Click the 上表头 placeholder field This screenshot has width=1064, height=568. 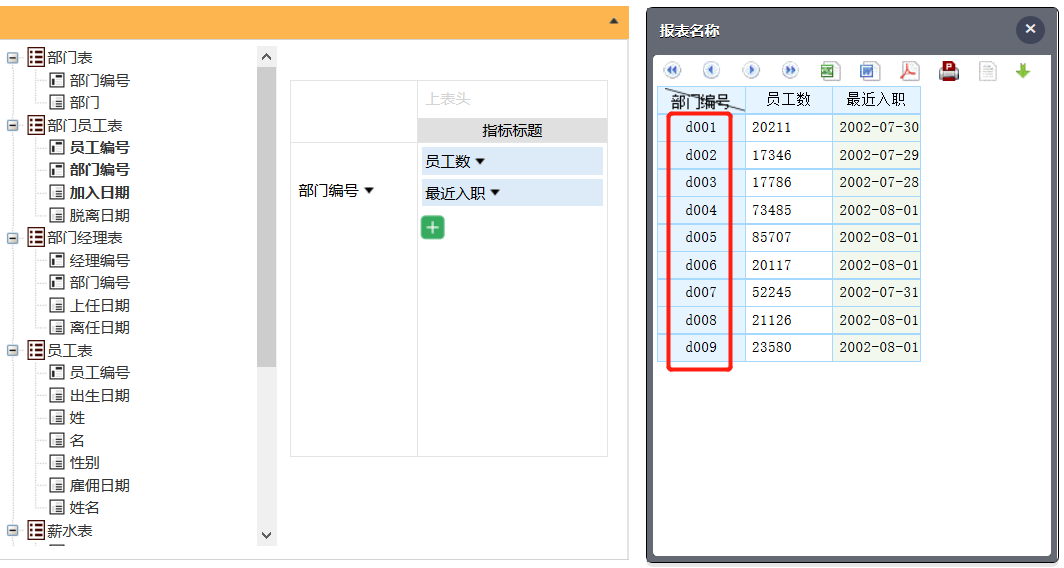point(512,100)
